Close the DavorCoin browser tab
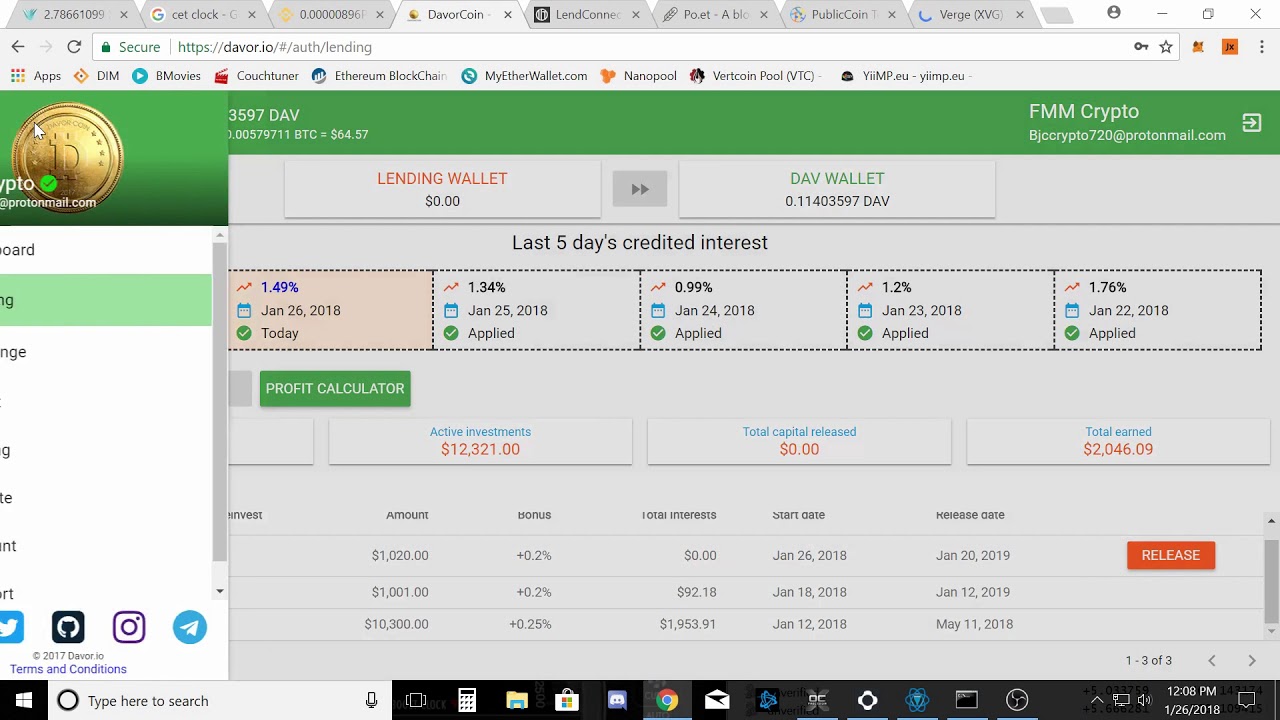 tap(508, 15)
